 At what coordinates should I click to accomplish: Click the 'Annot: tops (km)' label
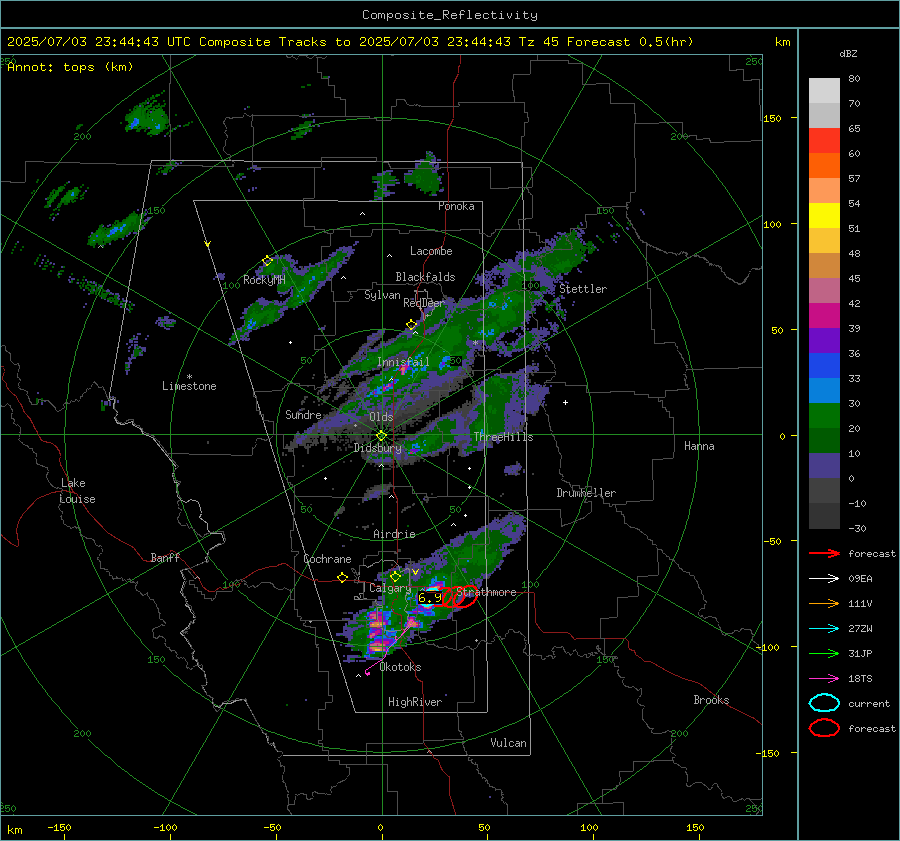(x=70, y=67)
